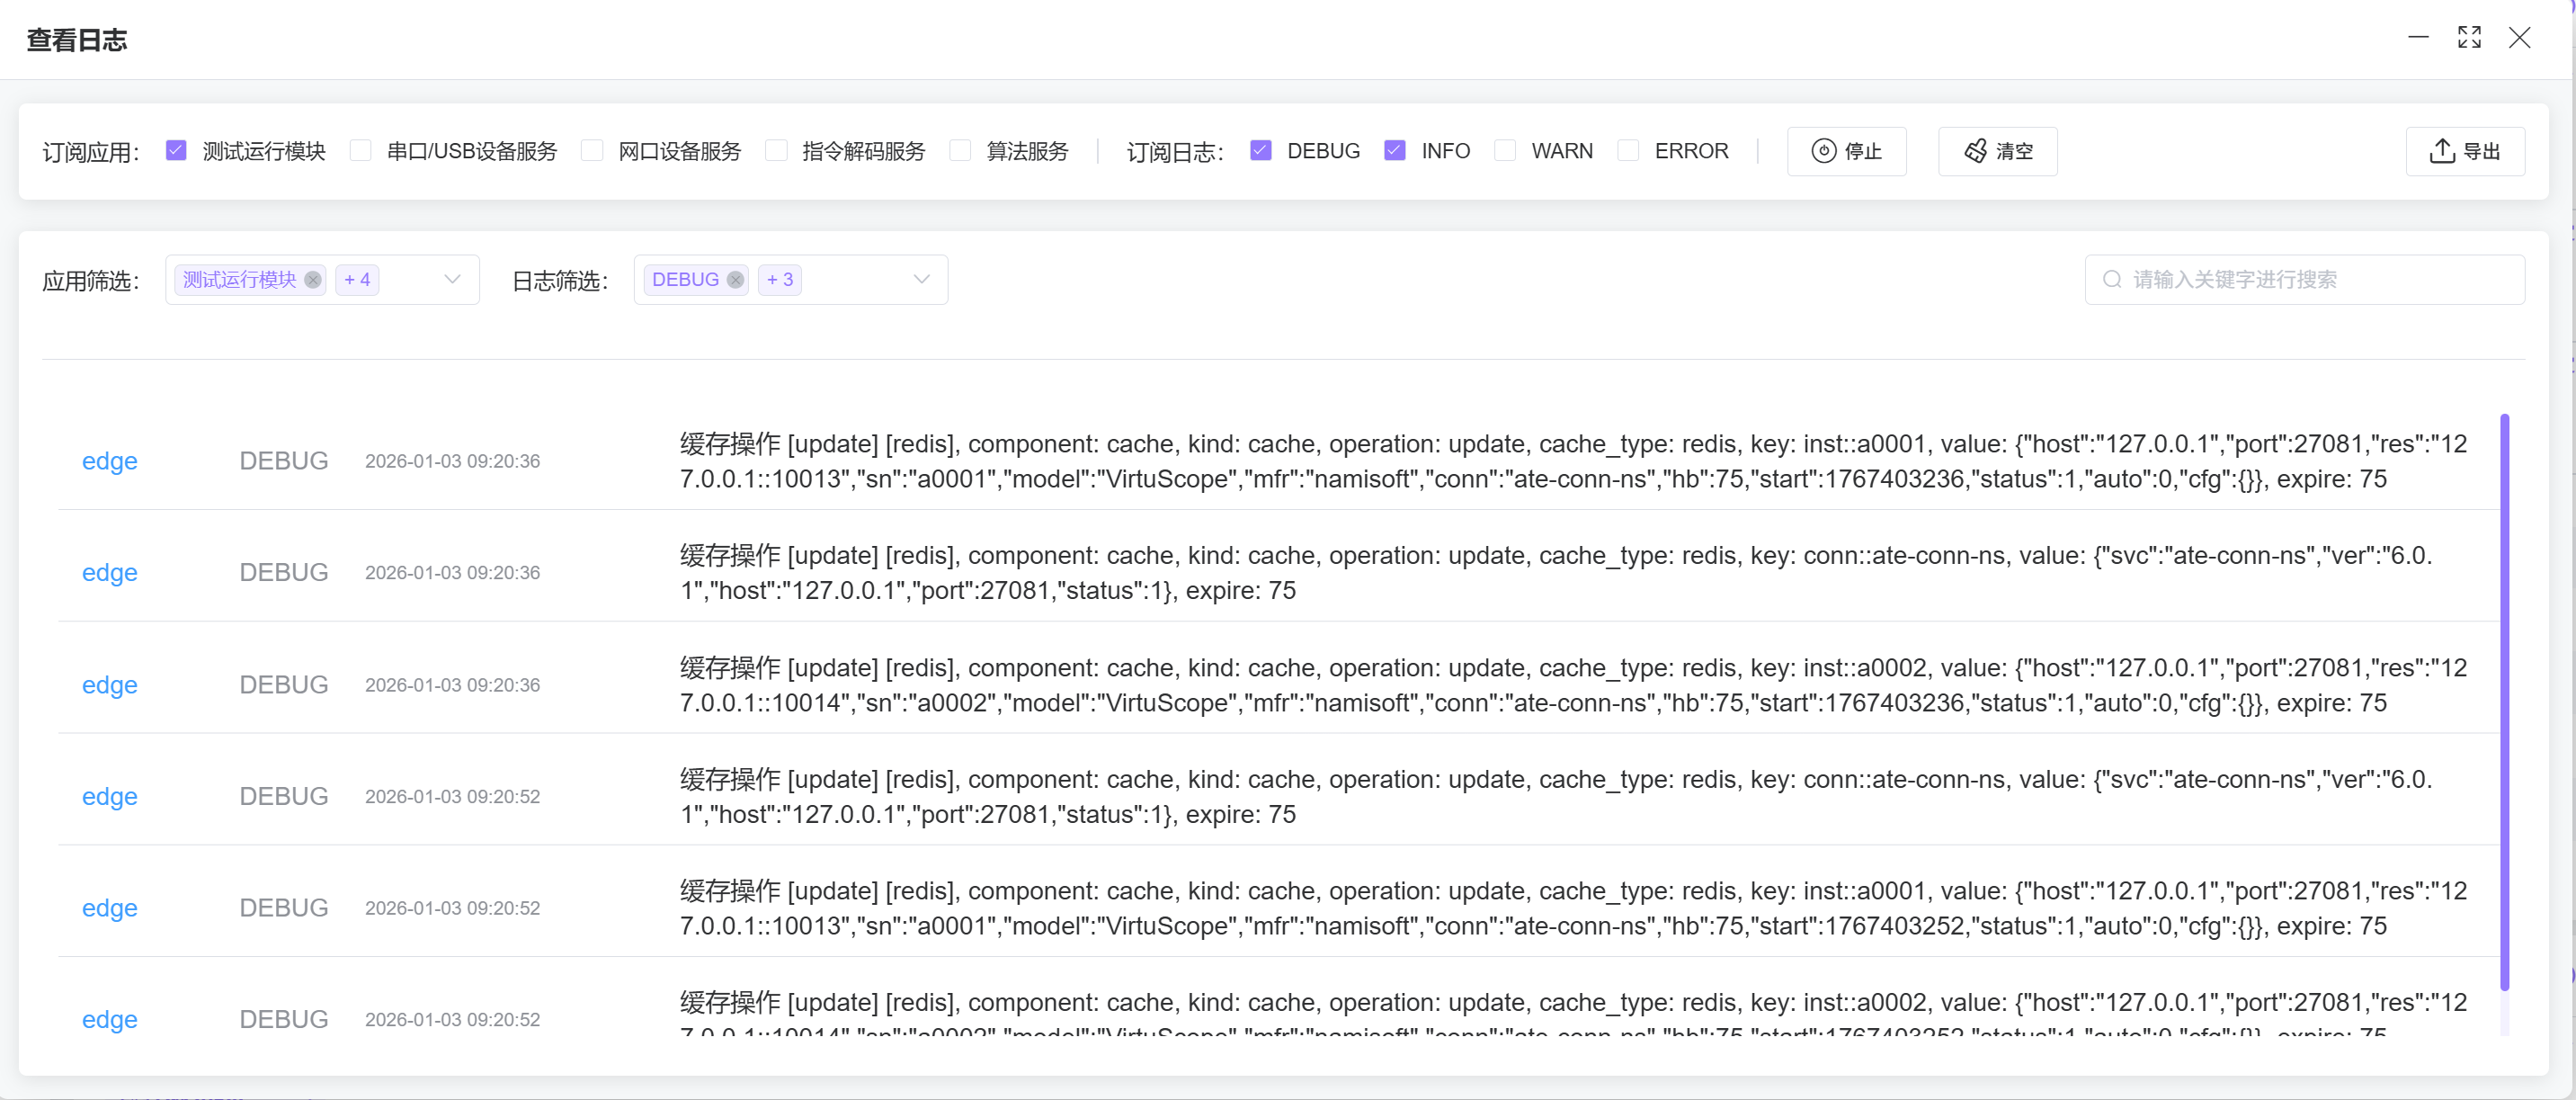Expand the 应用筛选 dropdown arrow

coord(452,280)
